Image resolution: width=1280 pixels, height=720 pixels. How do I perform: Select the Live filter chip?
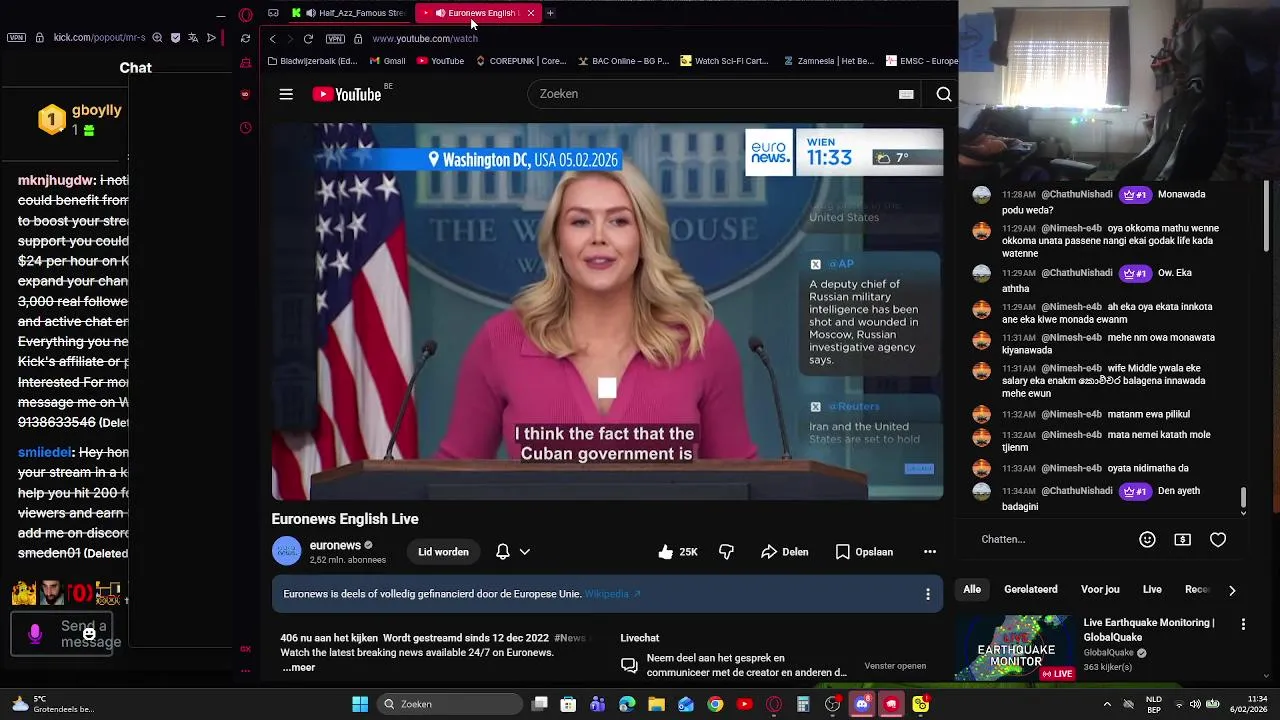1152,590
